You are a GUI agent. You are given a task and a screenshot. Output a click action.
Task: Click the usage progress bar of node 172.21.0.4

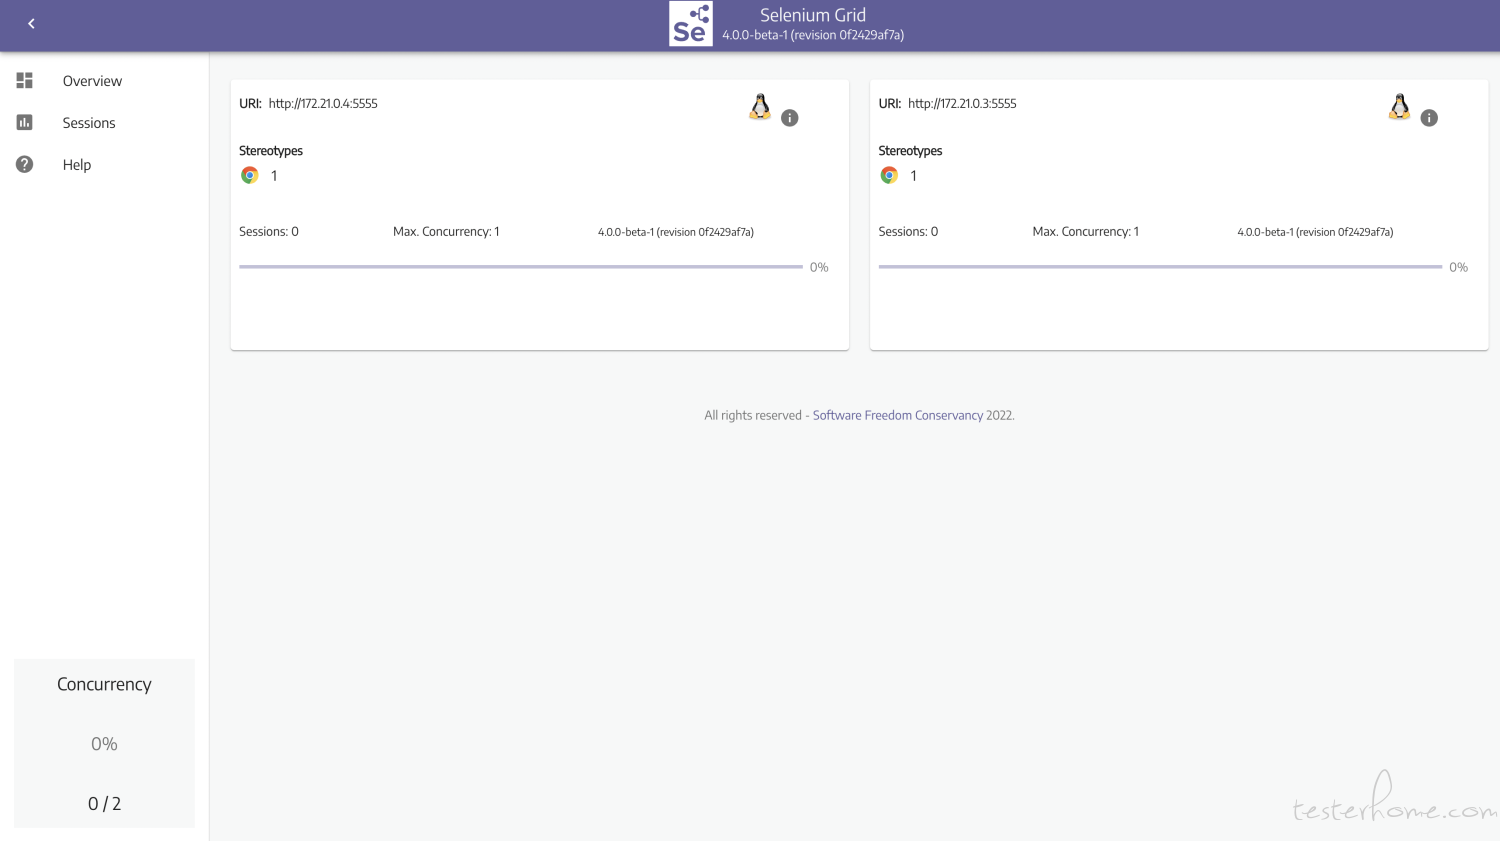(521, 267)
